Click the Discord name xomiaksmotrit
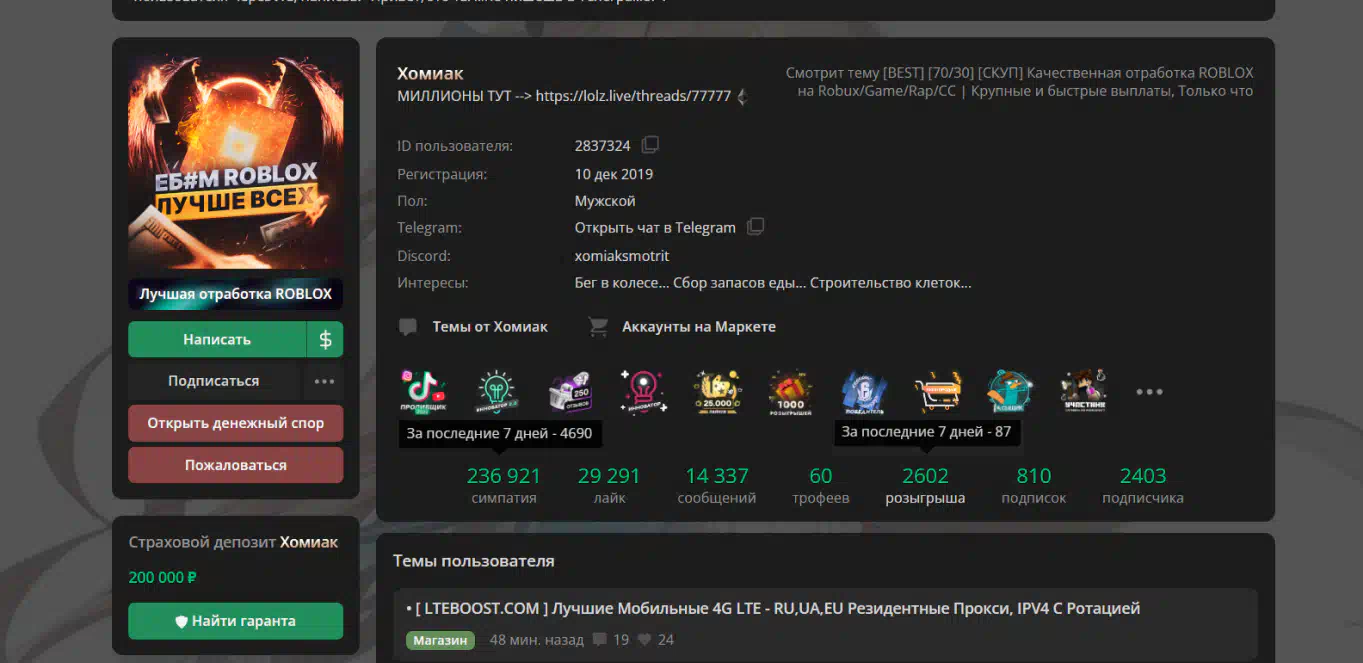This screenshot has height=663, width=1363. pyautogui.click(x=622, y=256)
